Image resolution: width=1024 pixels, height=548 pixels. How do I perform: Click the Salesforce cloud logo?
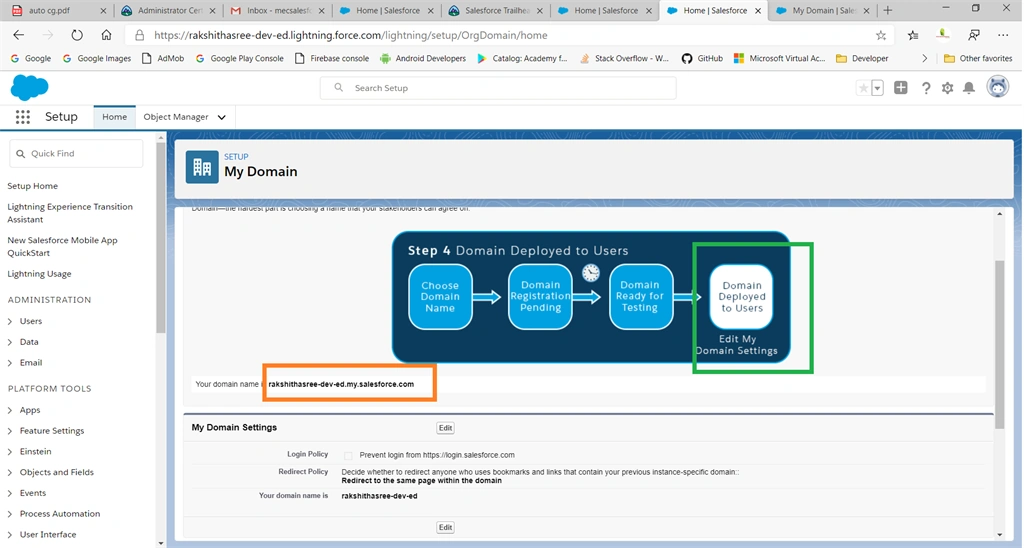point(29,88)
